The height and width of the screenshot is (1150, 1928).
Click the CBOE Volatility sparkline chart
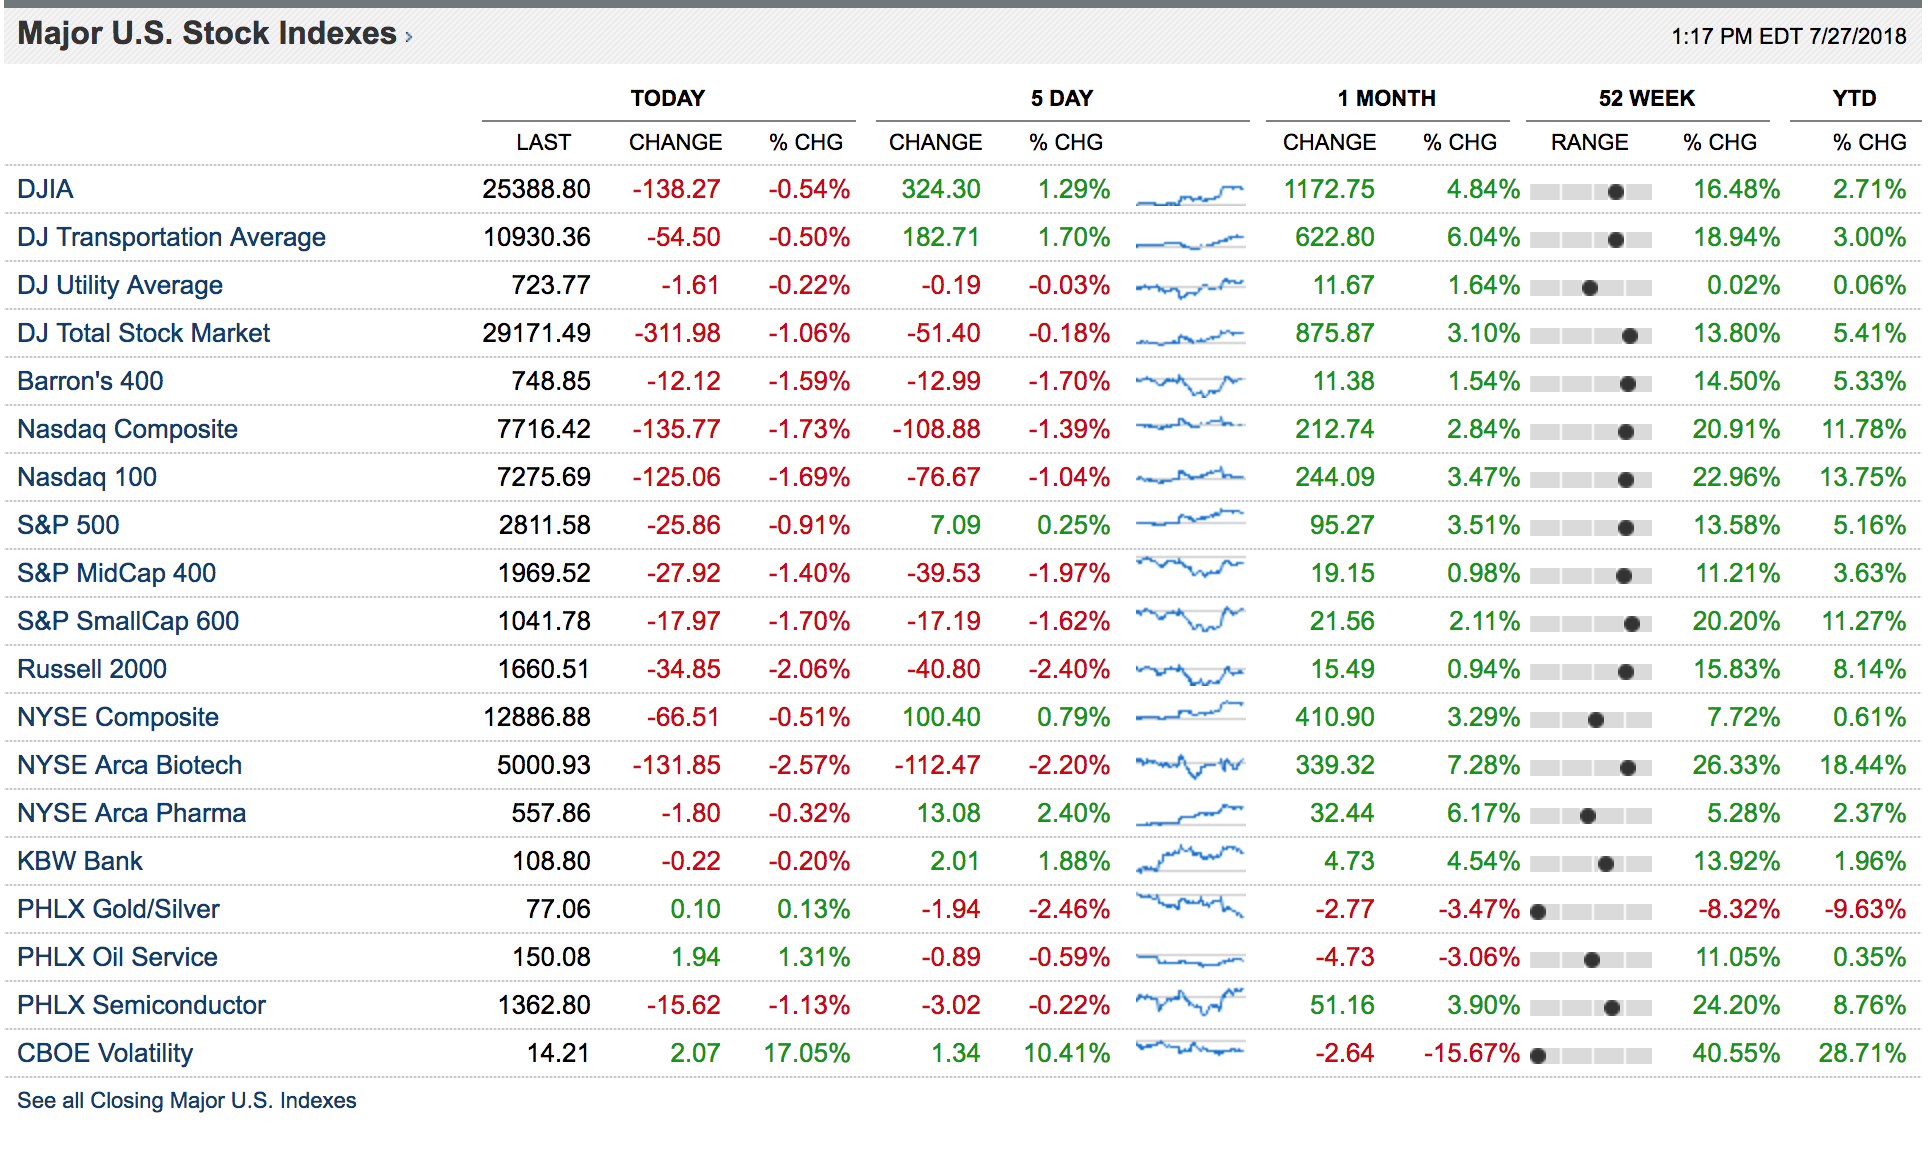1190,1049
